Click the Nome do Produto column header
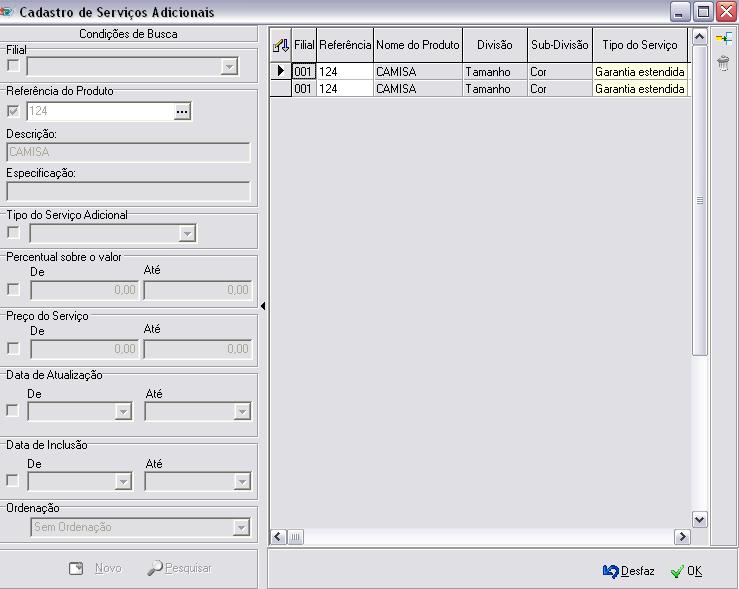The height and width of the screenshot is (589, 739). pyautogui.click(x=417, y=45)
